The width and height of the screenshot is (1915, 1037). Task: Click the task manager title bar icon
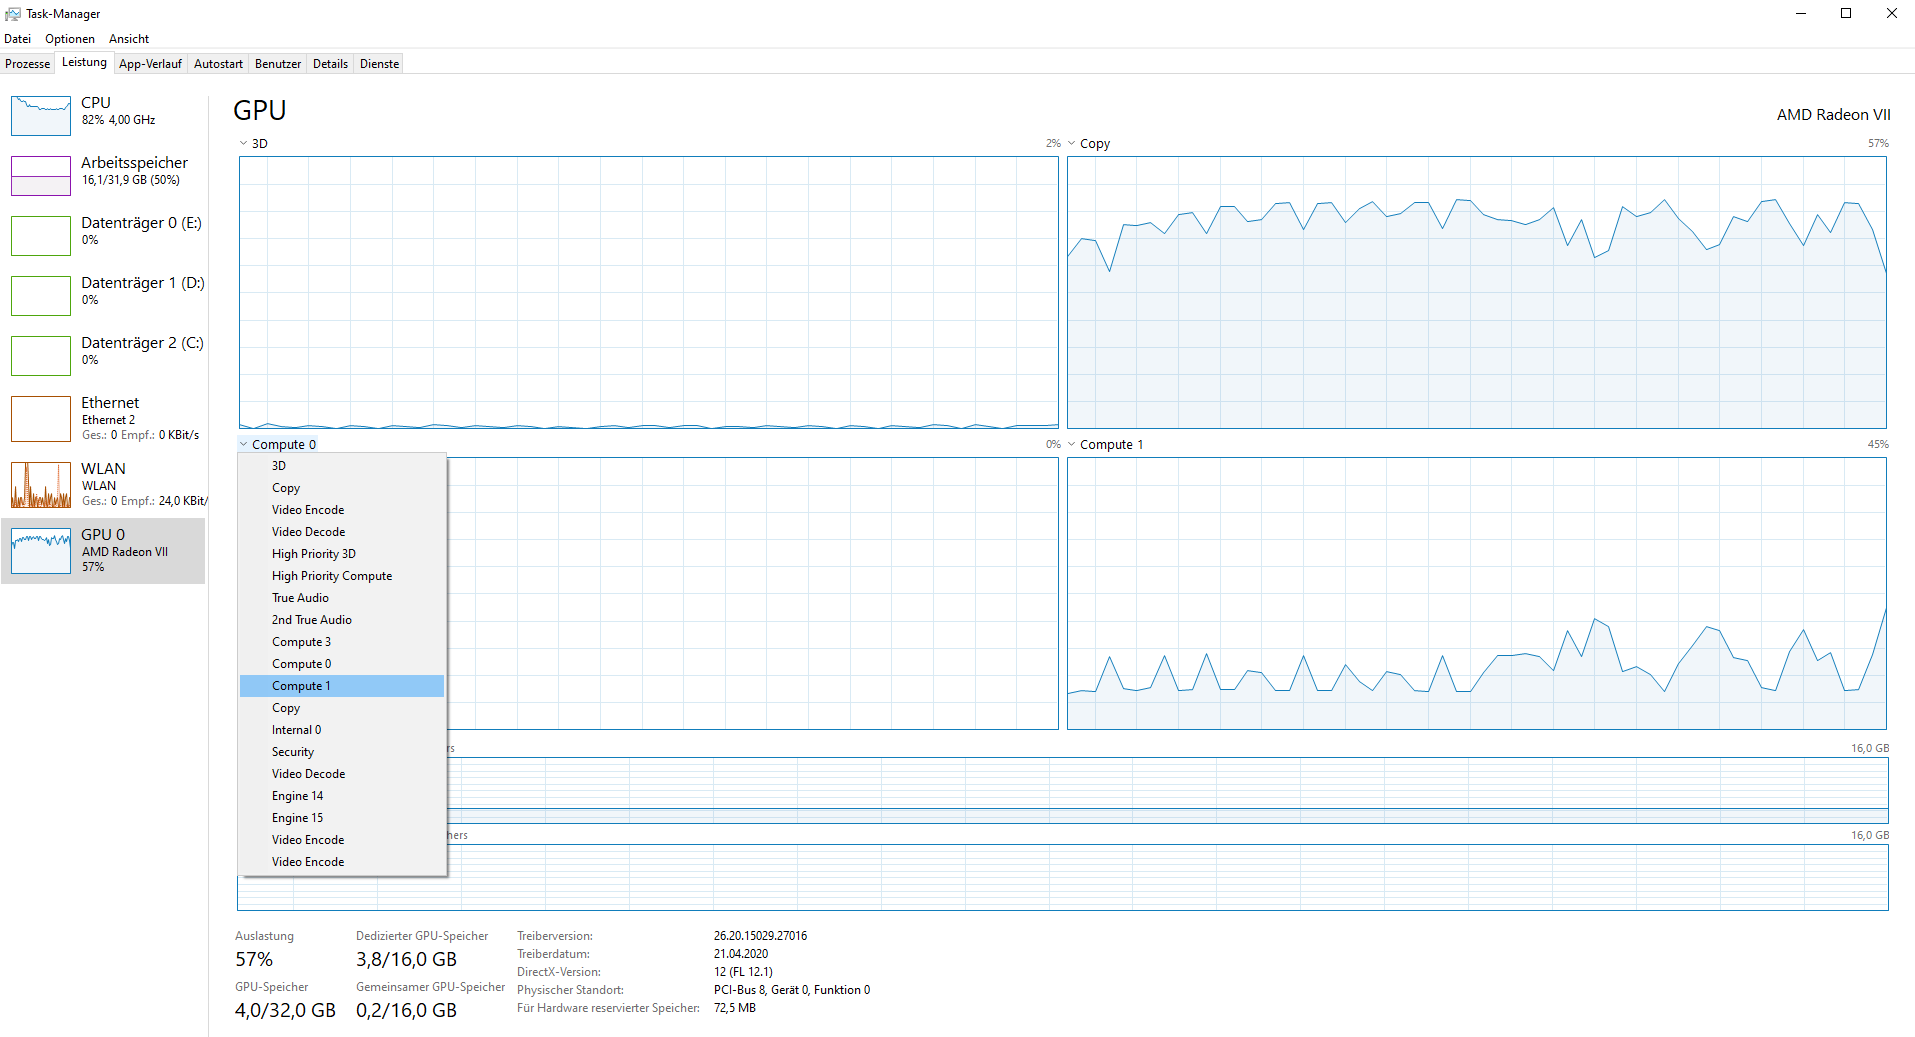coord(12,13)
